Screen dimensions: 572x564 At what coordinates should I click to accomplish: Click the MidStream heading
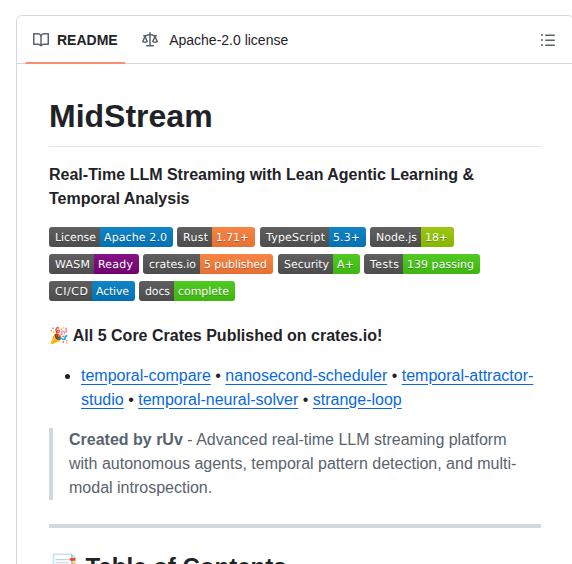click(x=131, y=116)
